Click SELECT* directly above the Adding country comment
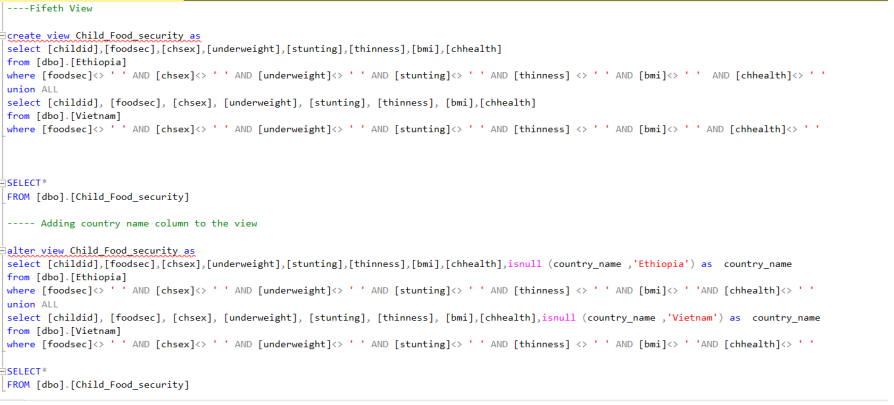This screenshot has width=894, height=405. pos(27,183)
